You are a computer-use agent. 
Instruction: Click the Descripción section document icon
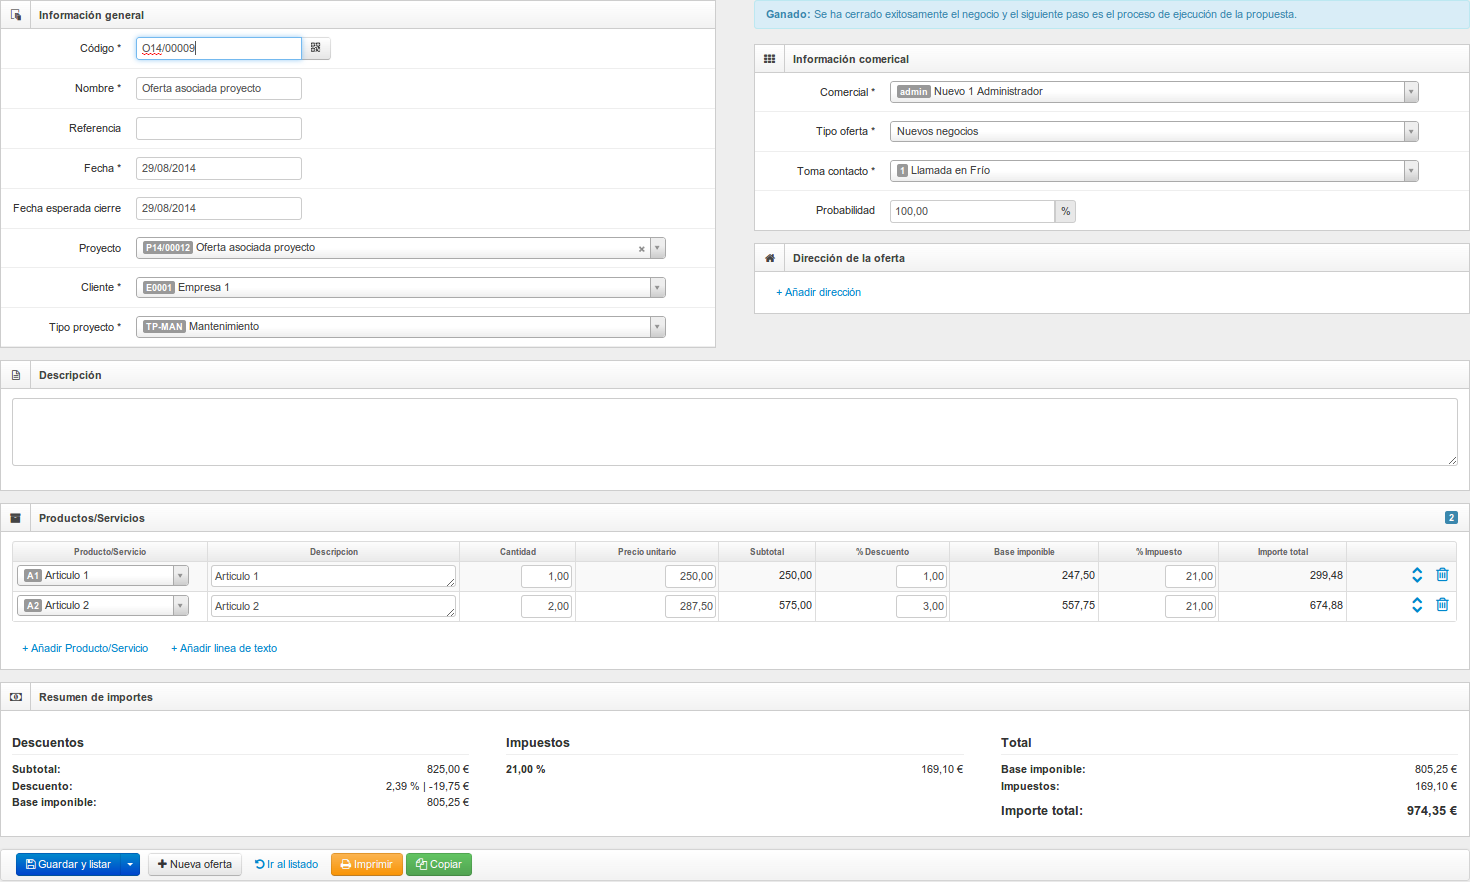pos(16,375)
